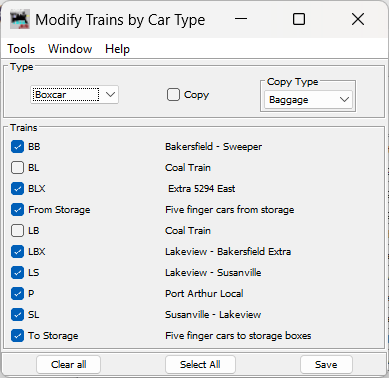Open the Boxcar type dropdown
Screen dimensions: 389x378
[74, 95]
